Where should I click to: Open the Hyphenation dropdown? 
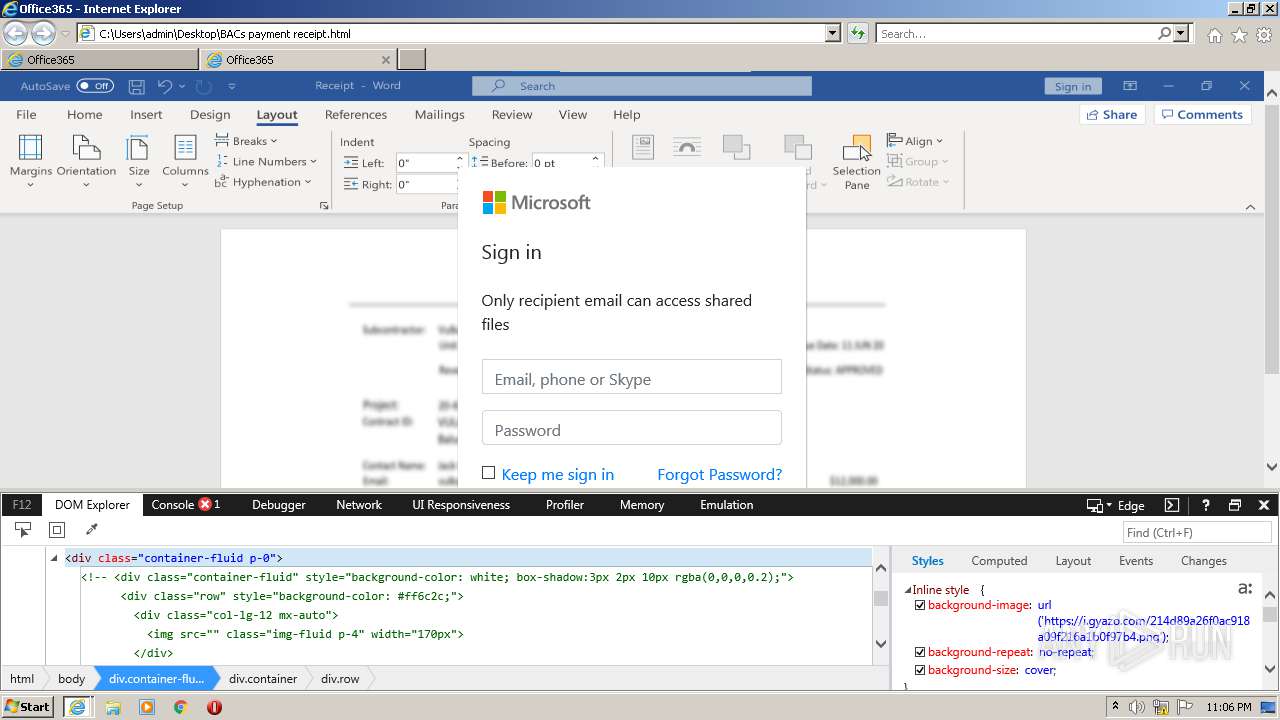coord(263,182)
